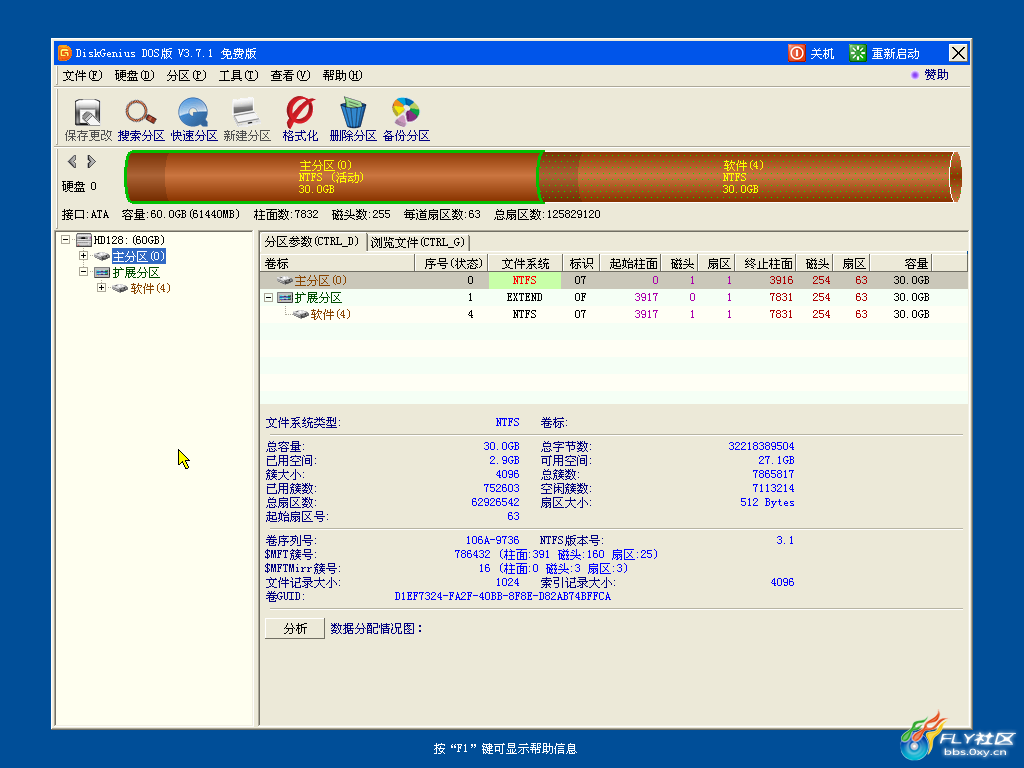The width and height of the screenshot is (1024, 768).
Task: Select 扩展分区 name in partition table
Action: (318, 297)
